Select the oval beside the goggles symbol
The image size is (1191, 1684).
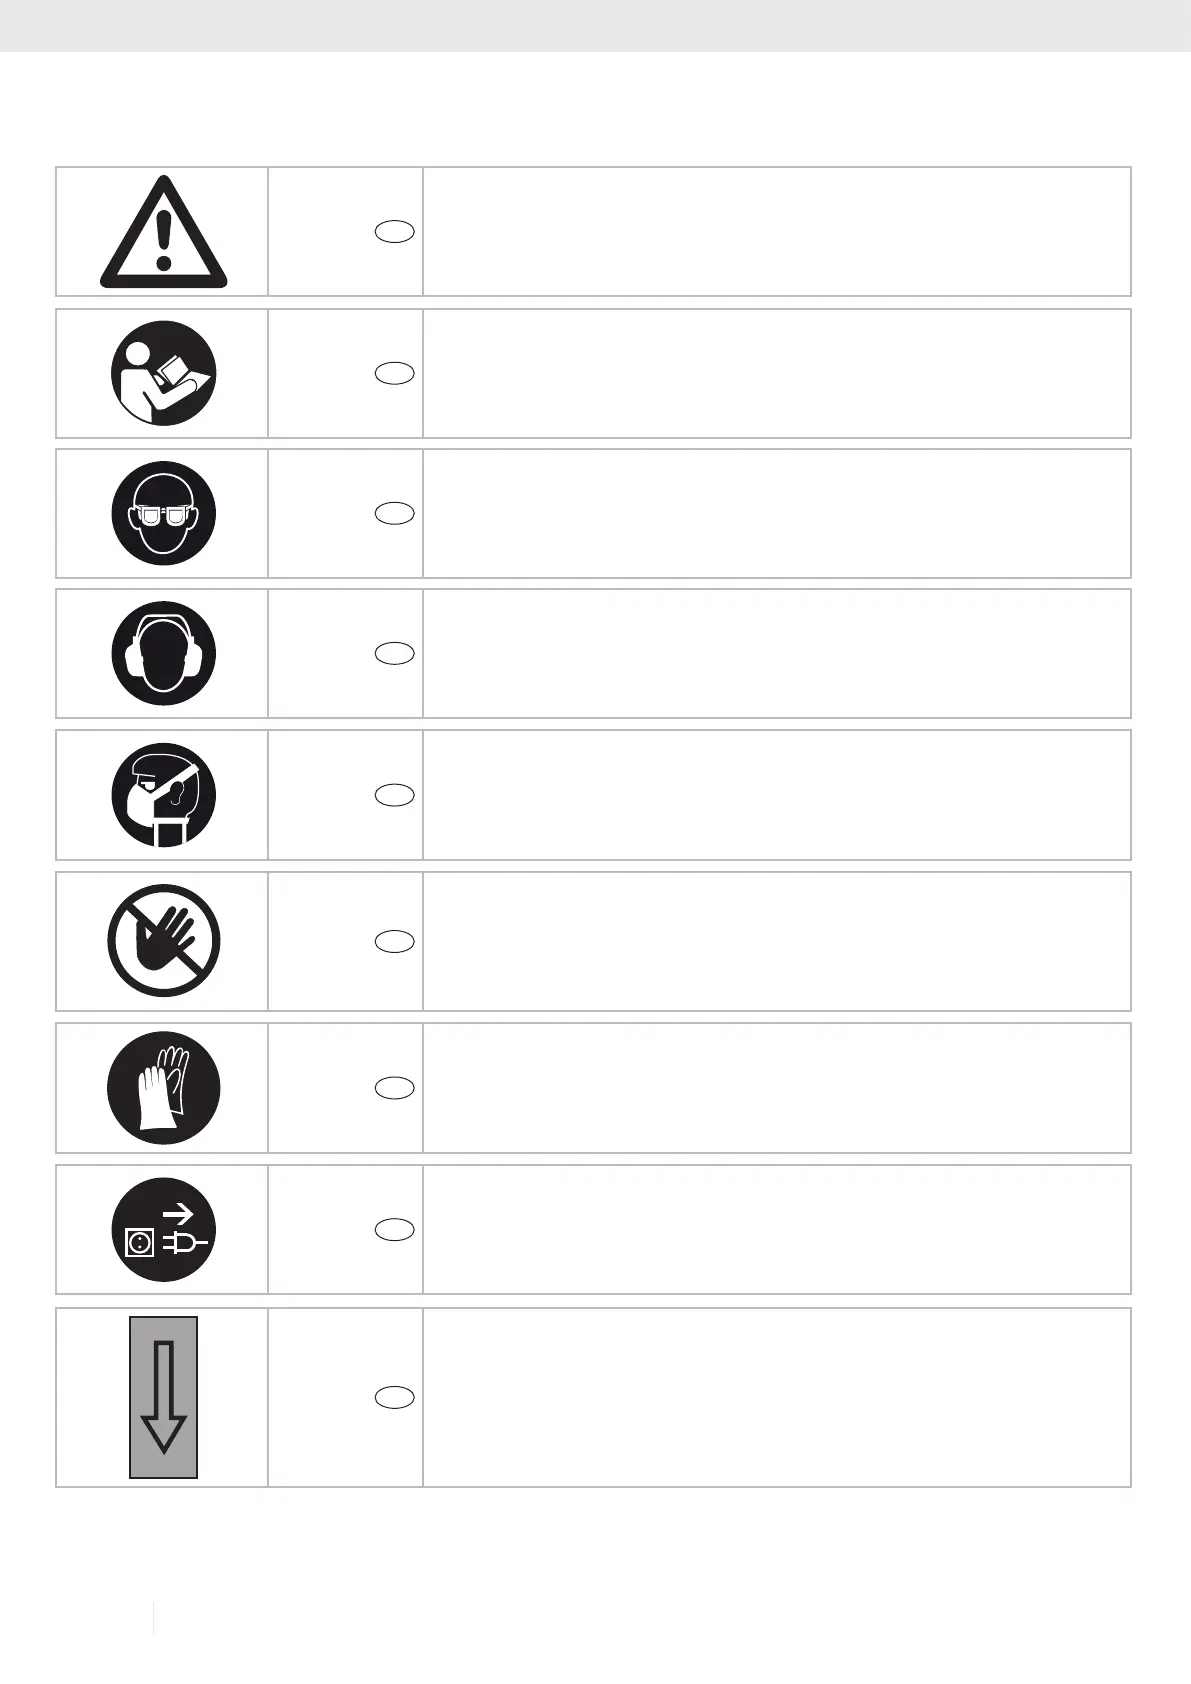[x=395, y=513]
